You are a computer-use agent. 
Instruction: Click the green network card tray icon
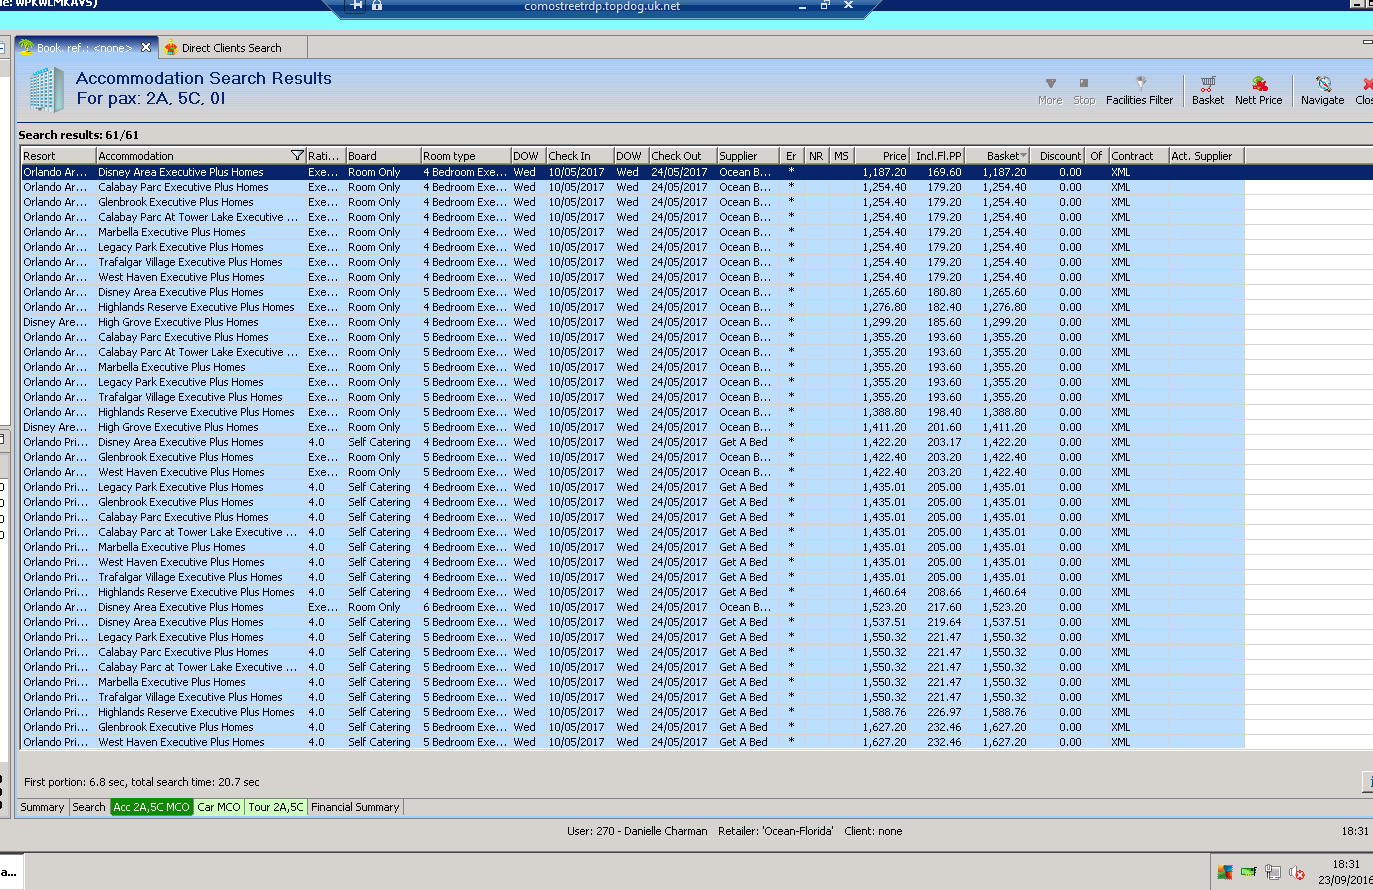(1249, 872)
